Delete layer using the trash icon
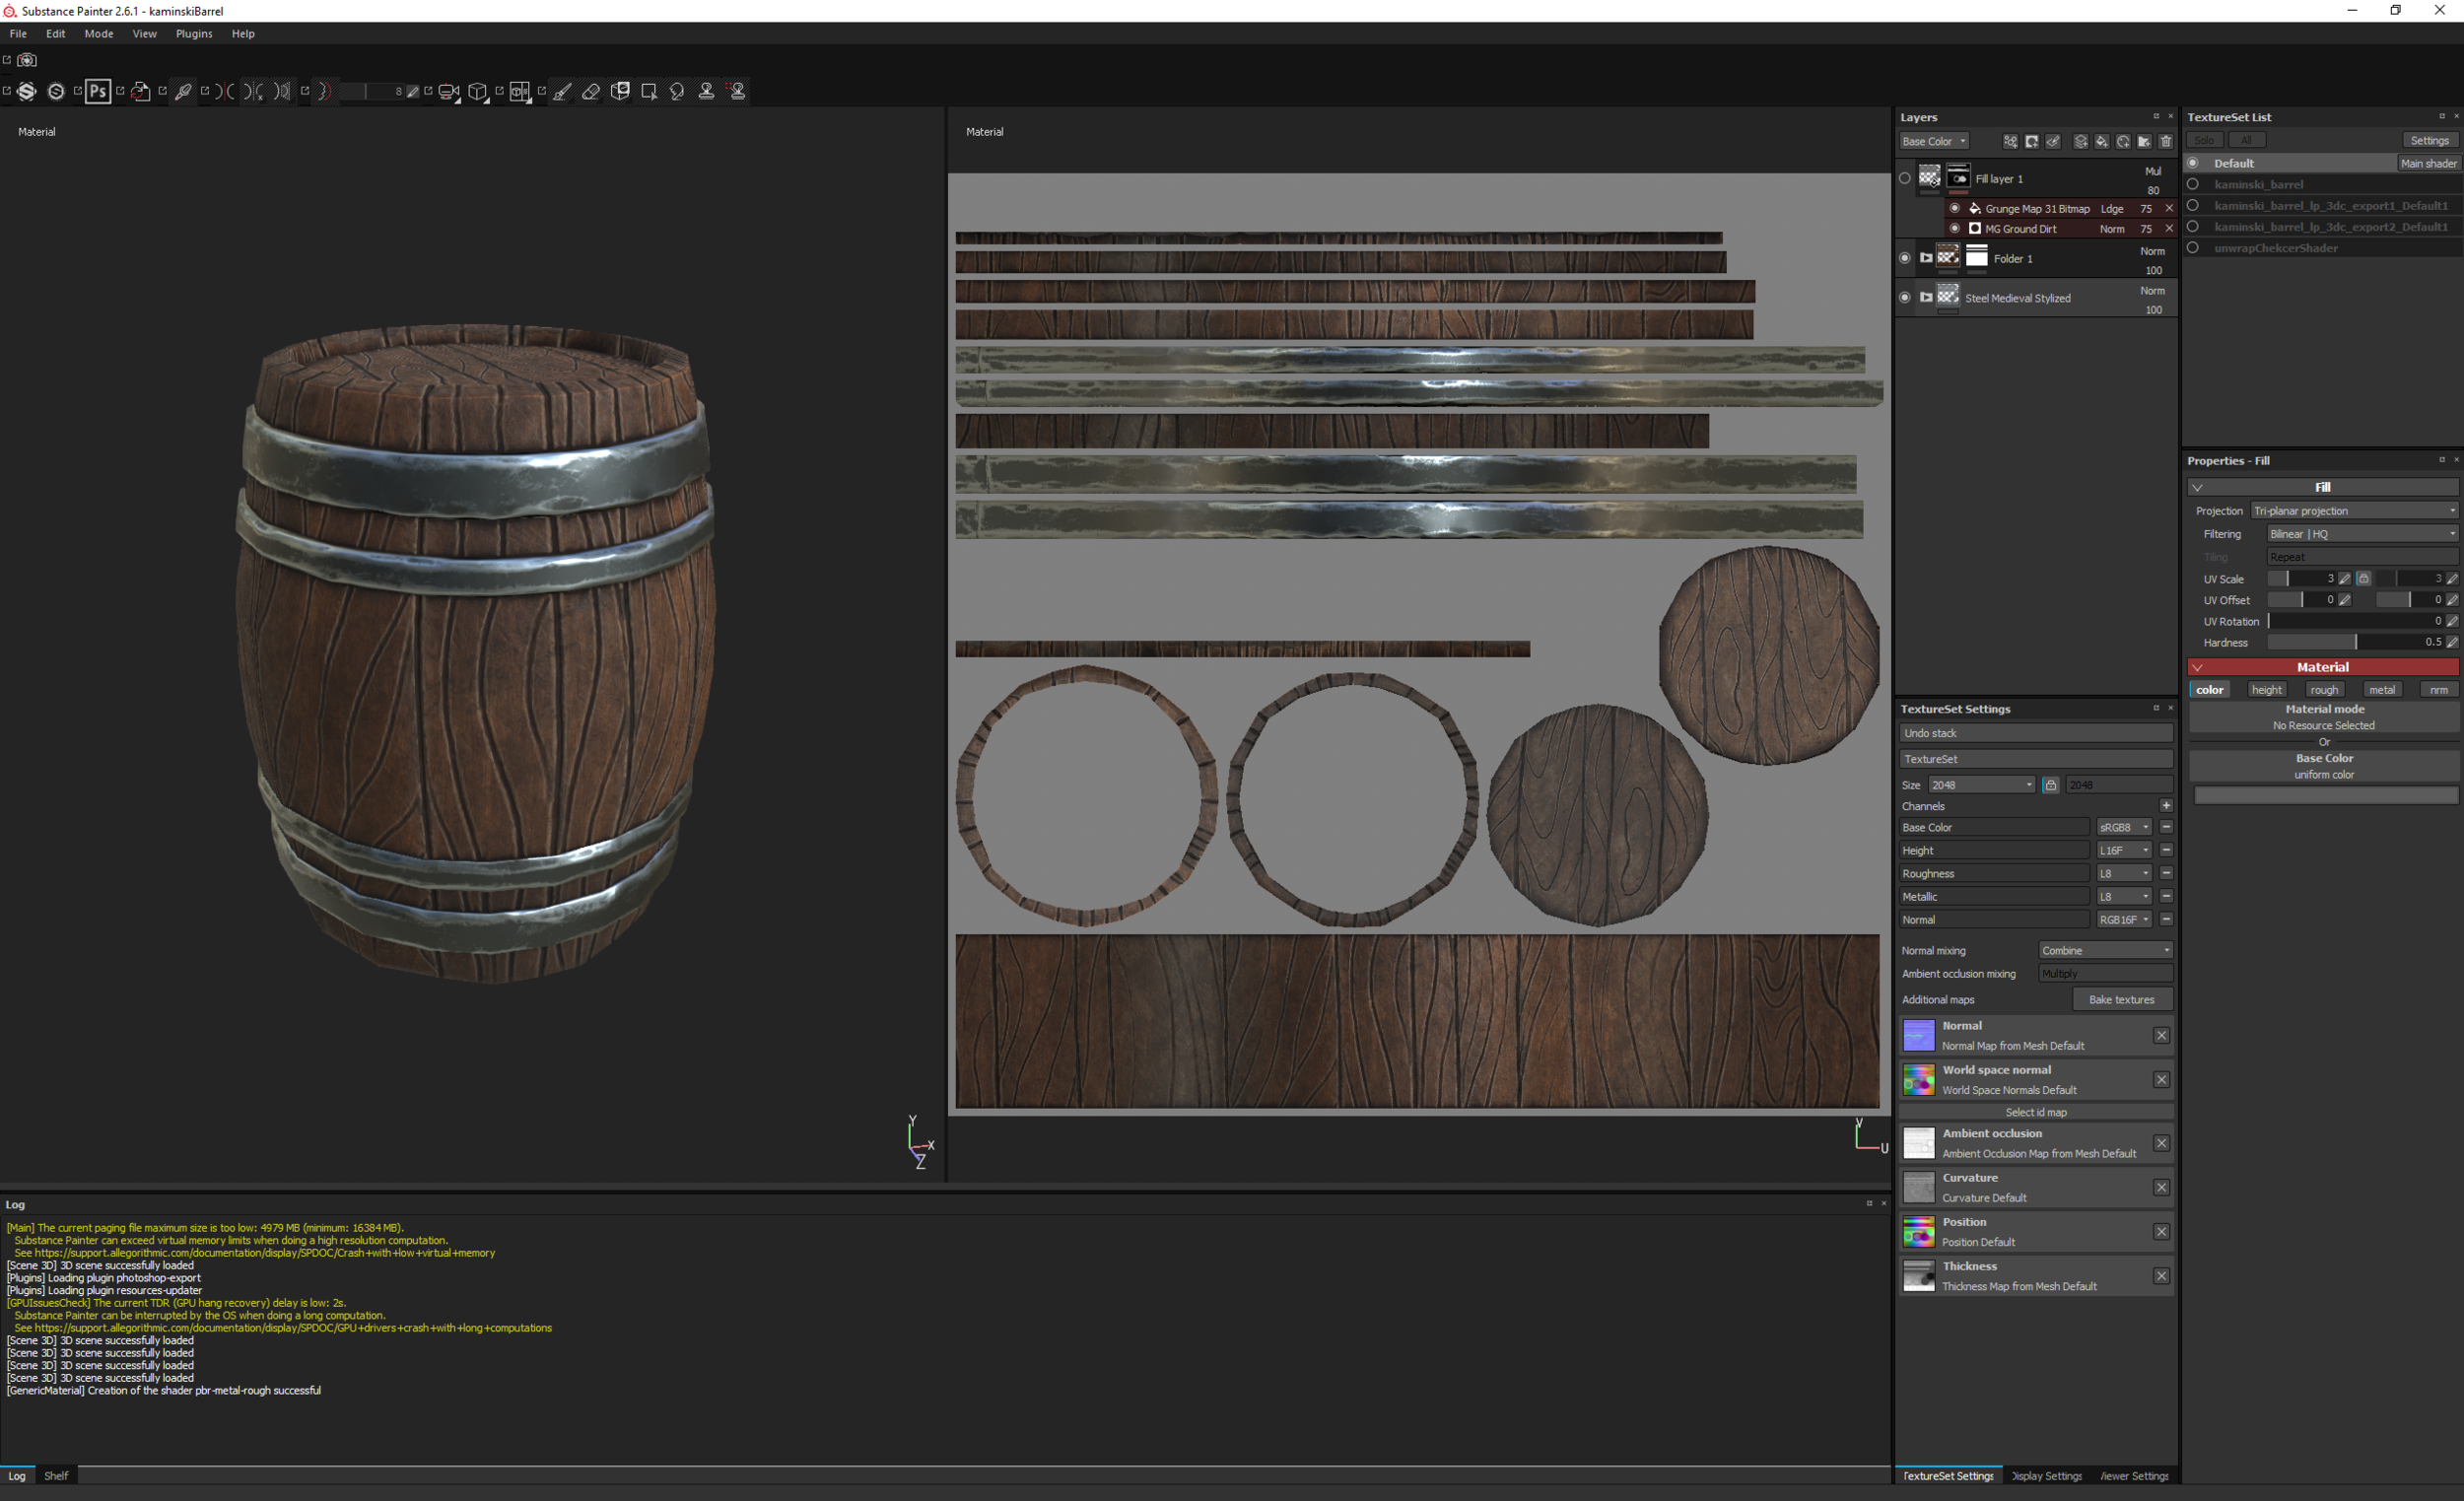This screenshot has width=2464, height=1501. pos(2166,141)
